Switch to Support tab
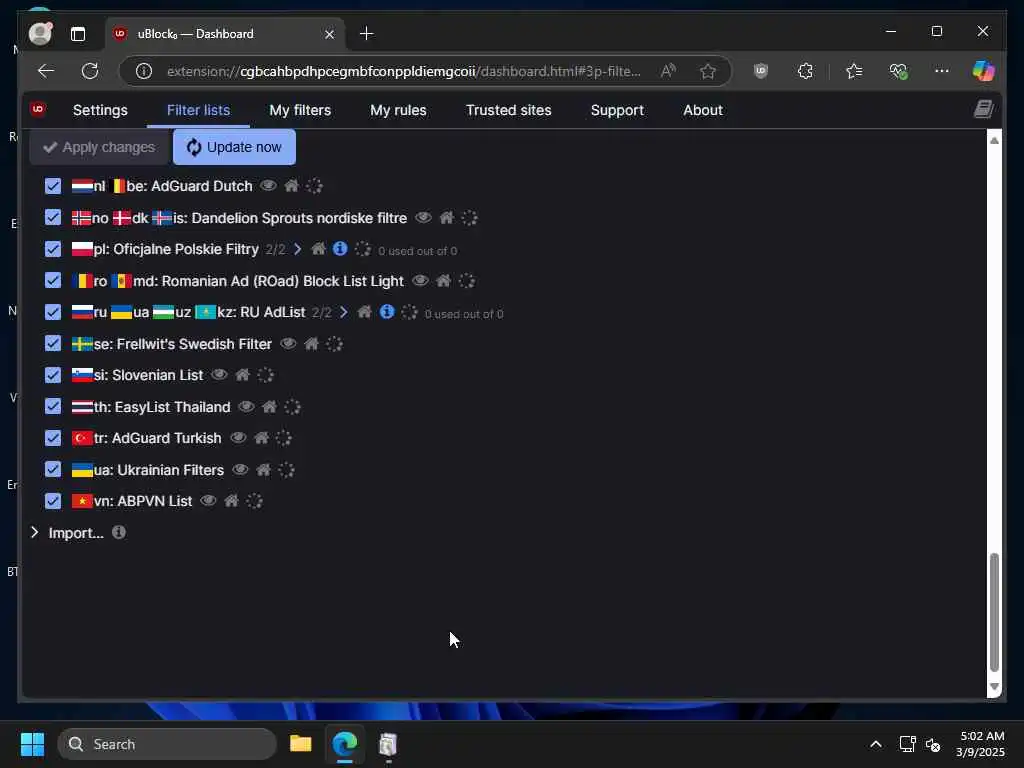1024x768 pixels. (617, 110)
